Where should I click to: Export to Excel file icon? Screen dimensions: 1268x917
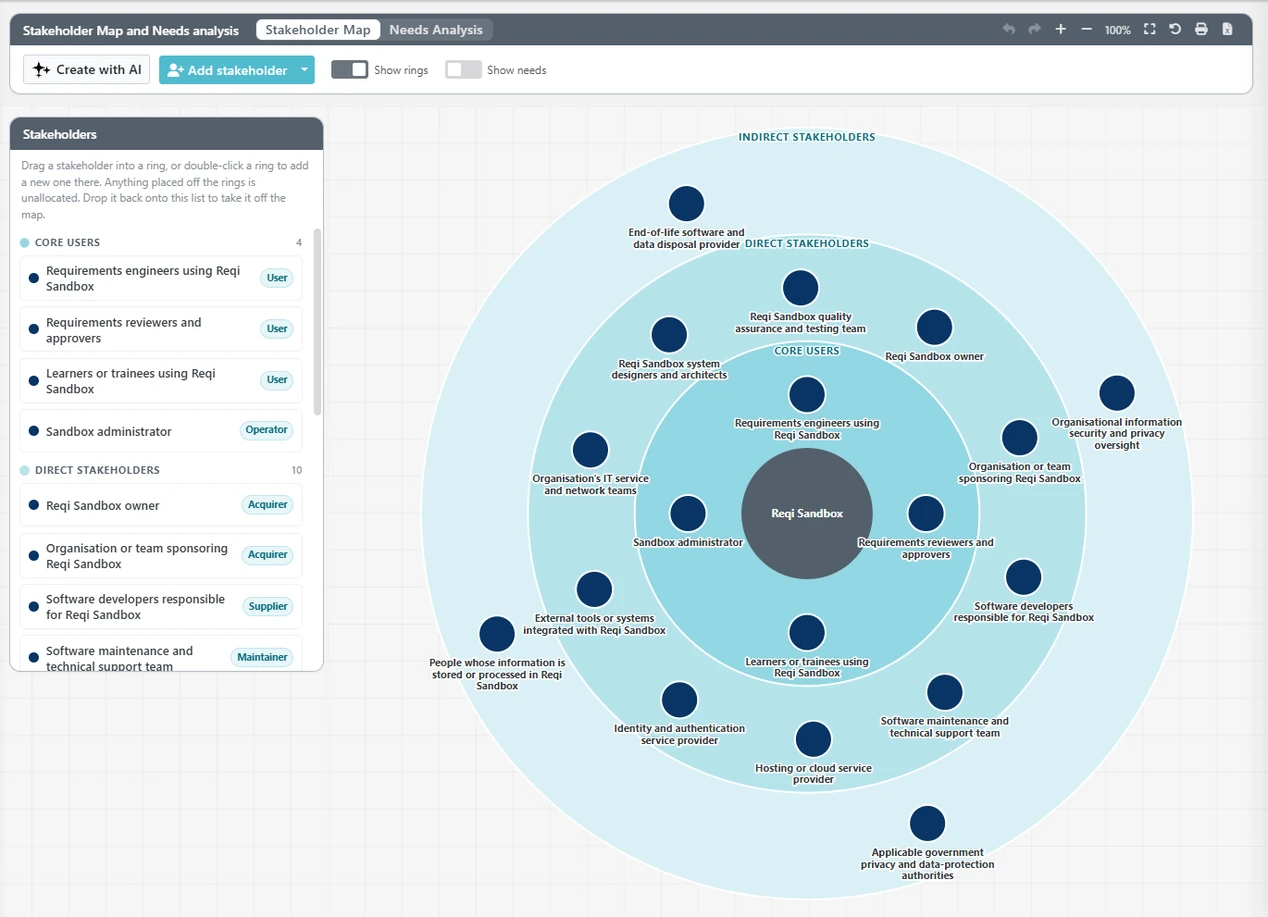(x=1227, y=30)
